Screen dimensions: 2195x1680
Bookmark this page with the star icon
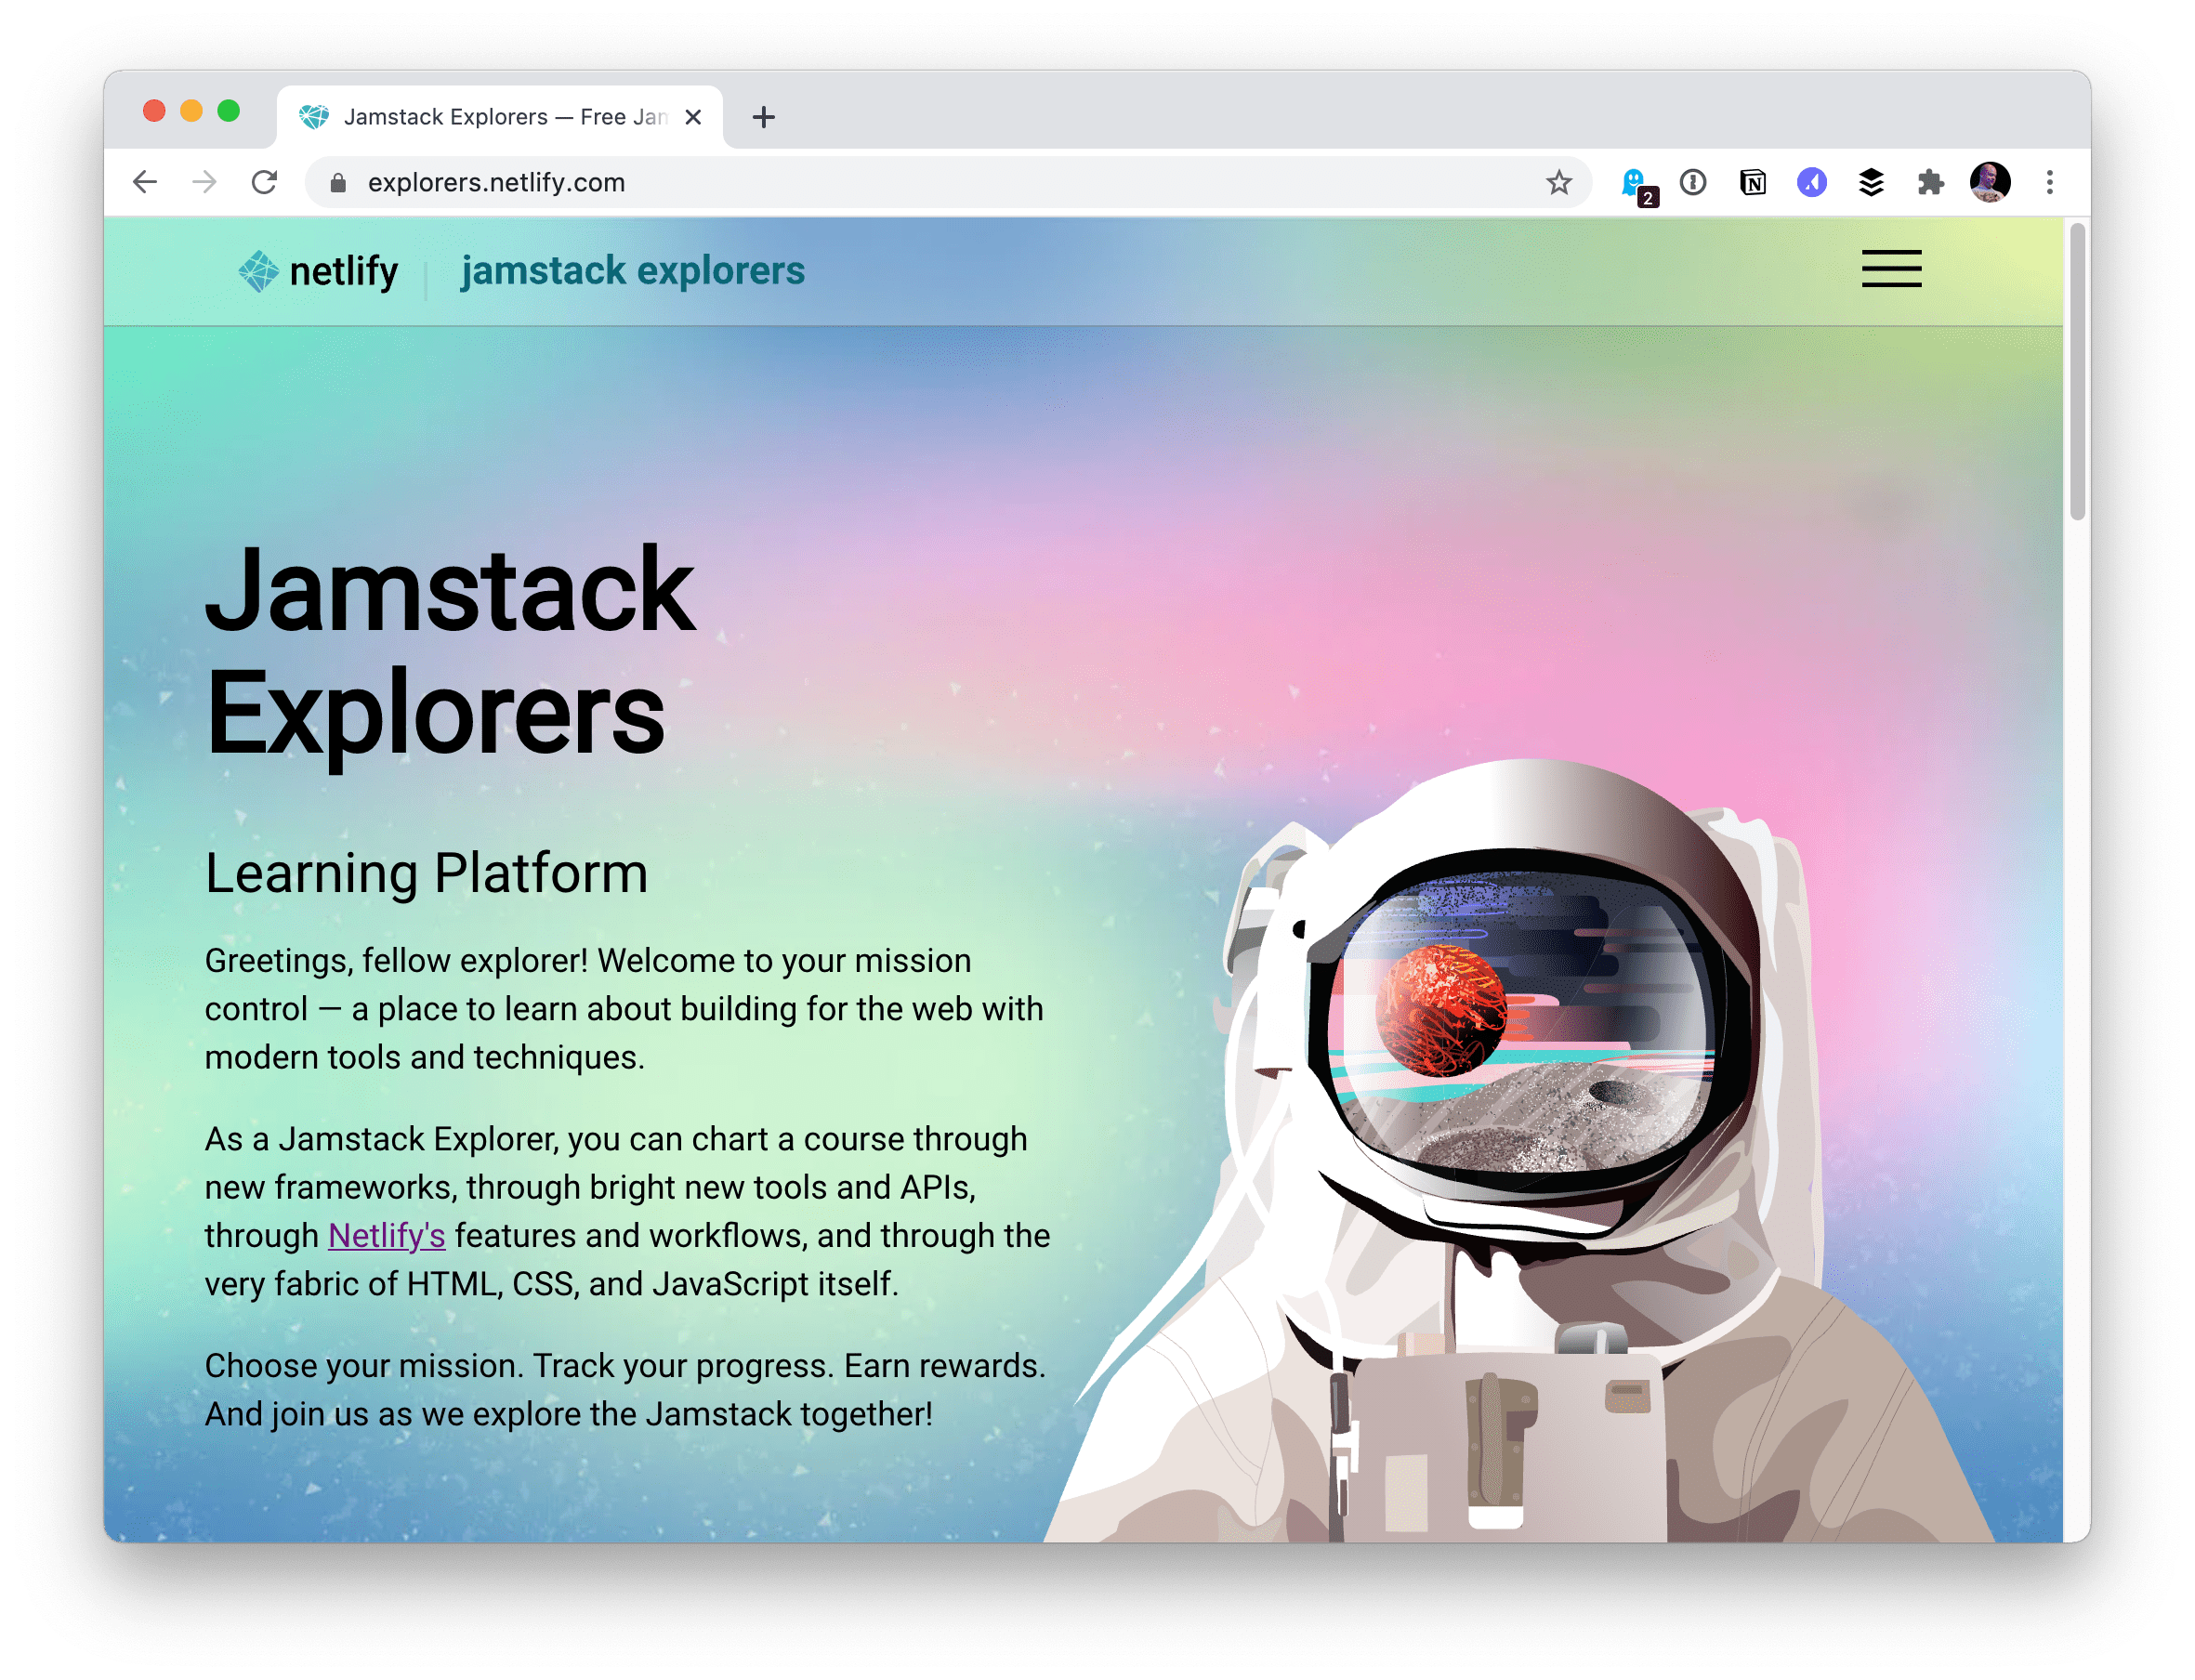click(x=1558, y=183)
